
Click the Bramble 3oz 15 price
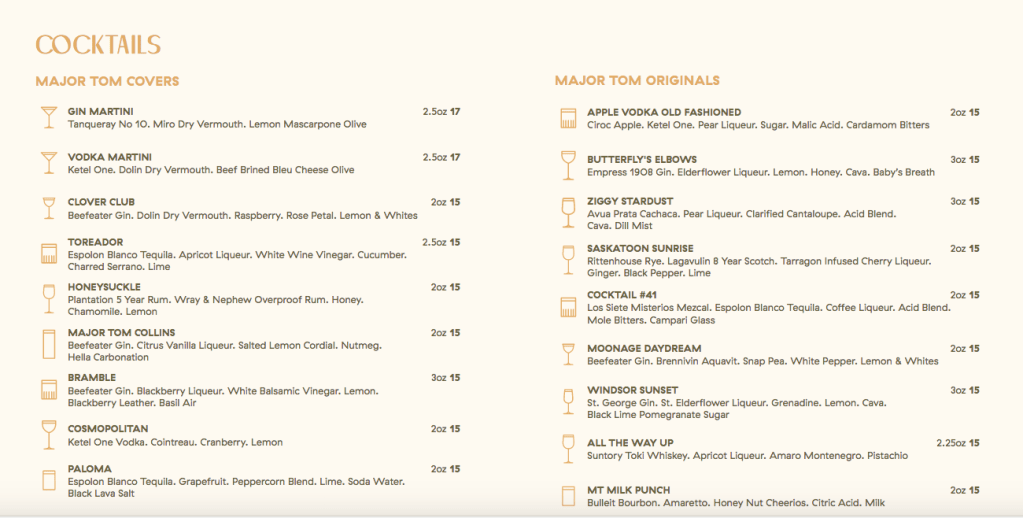click(x=445, y=378)
